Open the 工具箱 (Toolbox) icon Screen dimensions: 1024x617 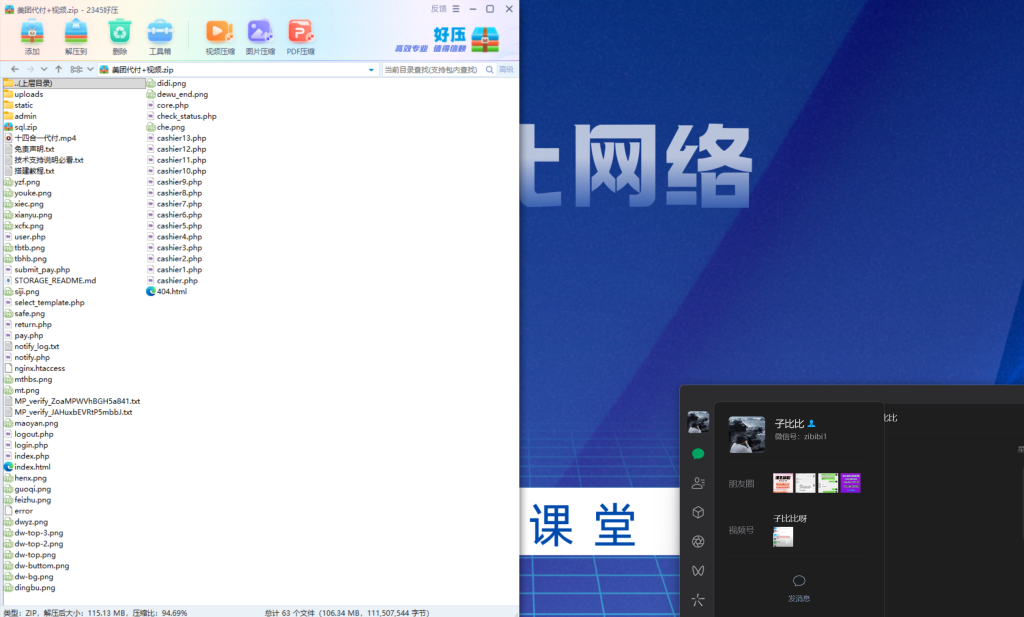161,33
